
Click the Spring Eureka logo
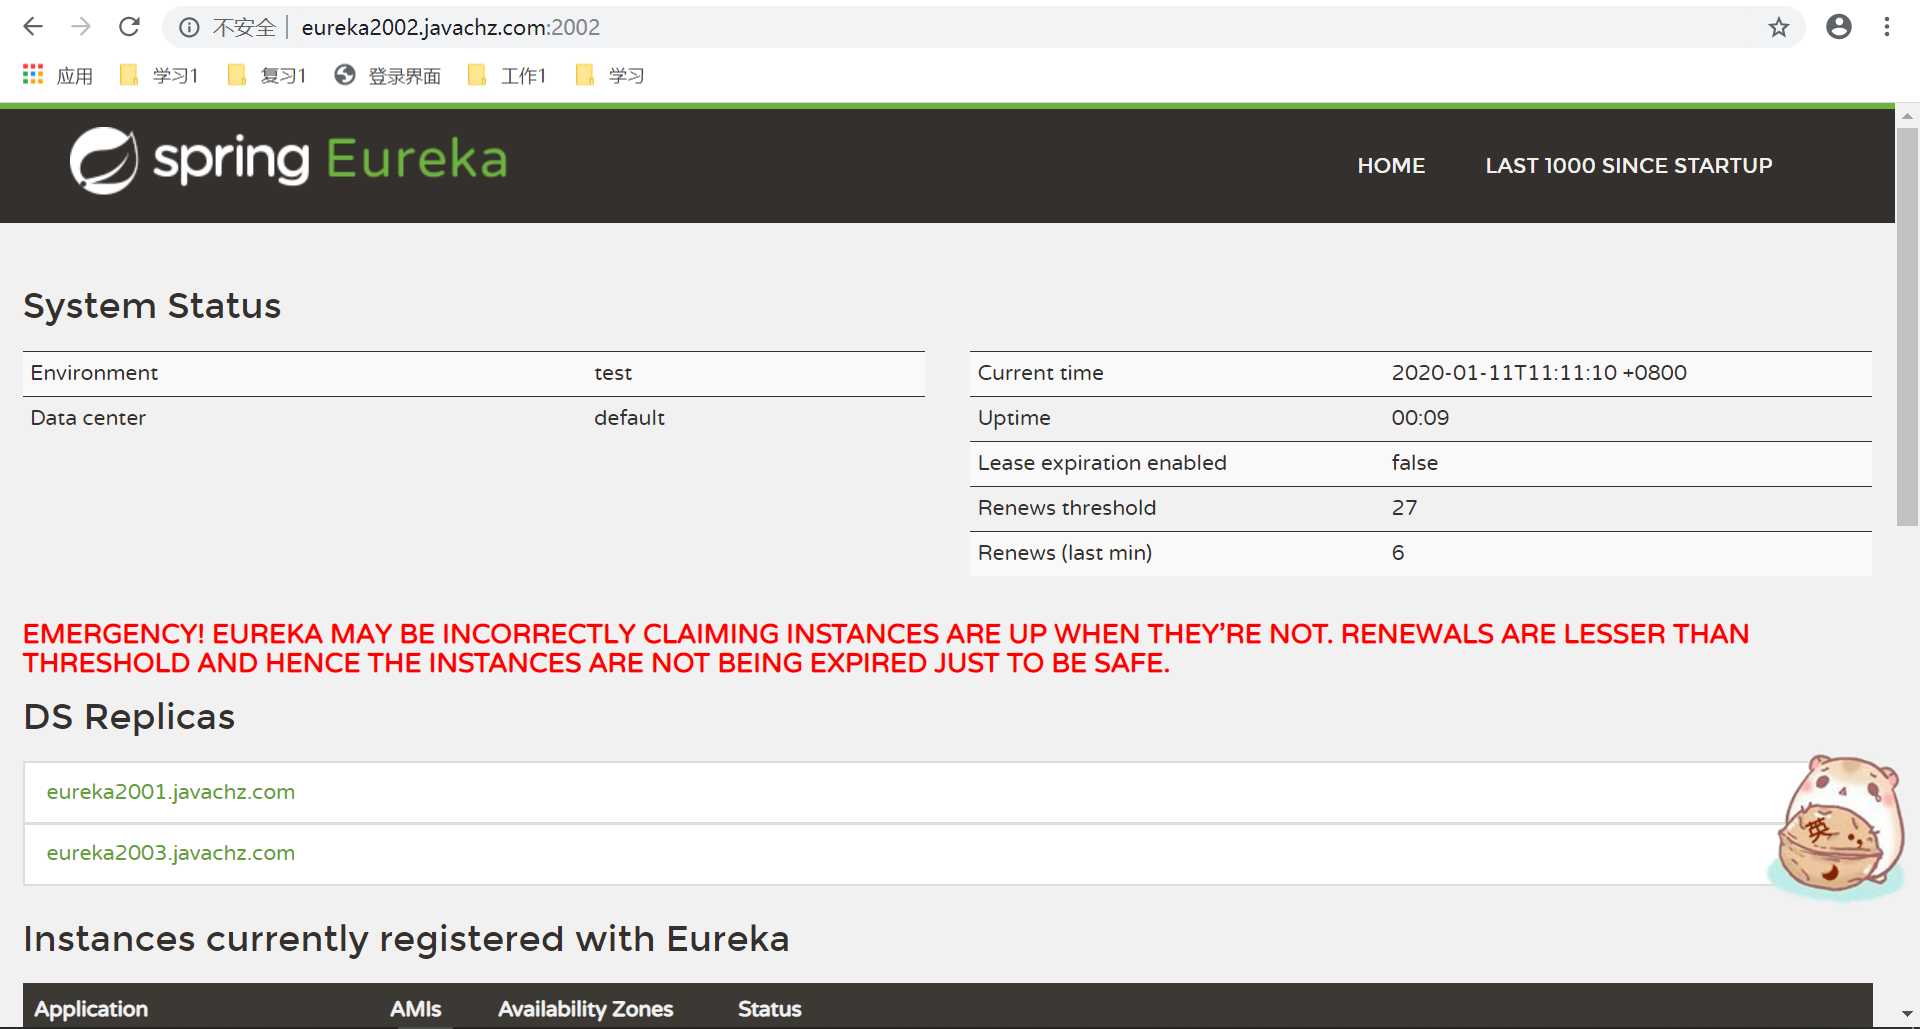288,160
